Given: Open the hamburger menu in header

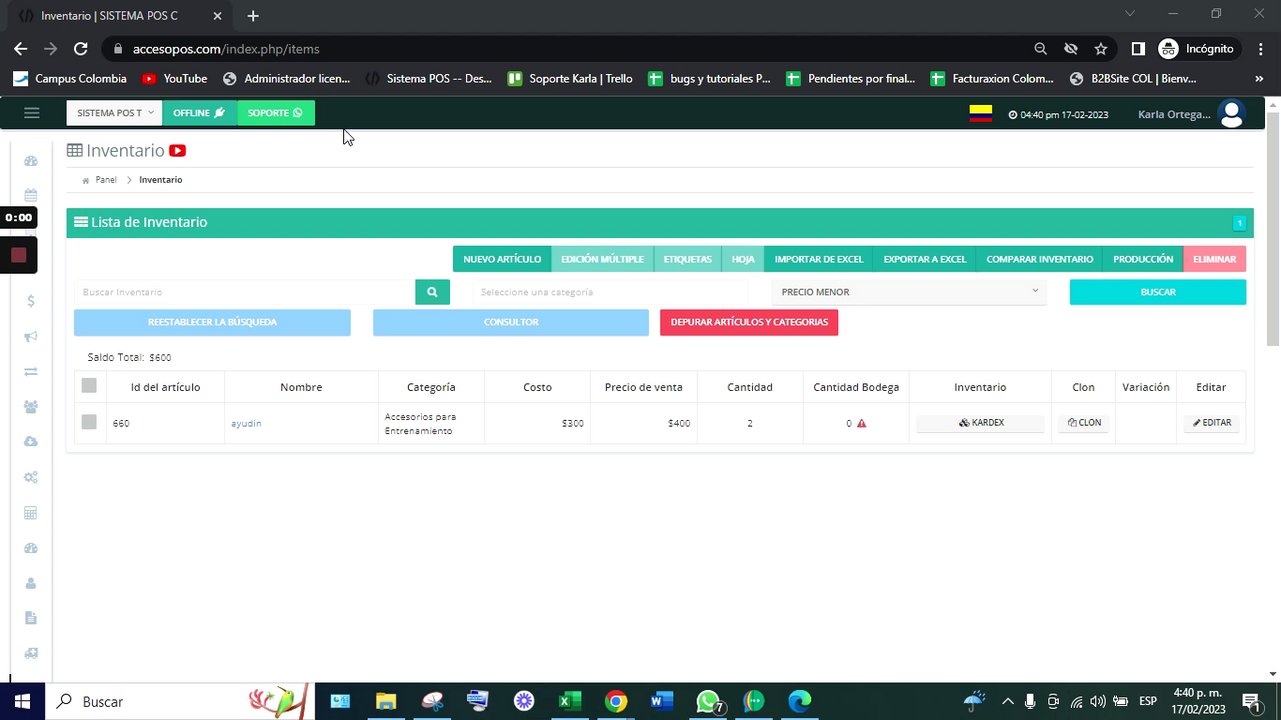Looking at the screenshot, I should (x=31, y=113).
